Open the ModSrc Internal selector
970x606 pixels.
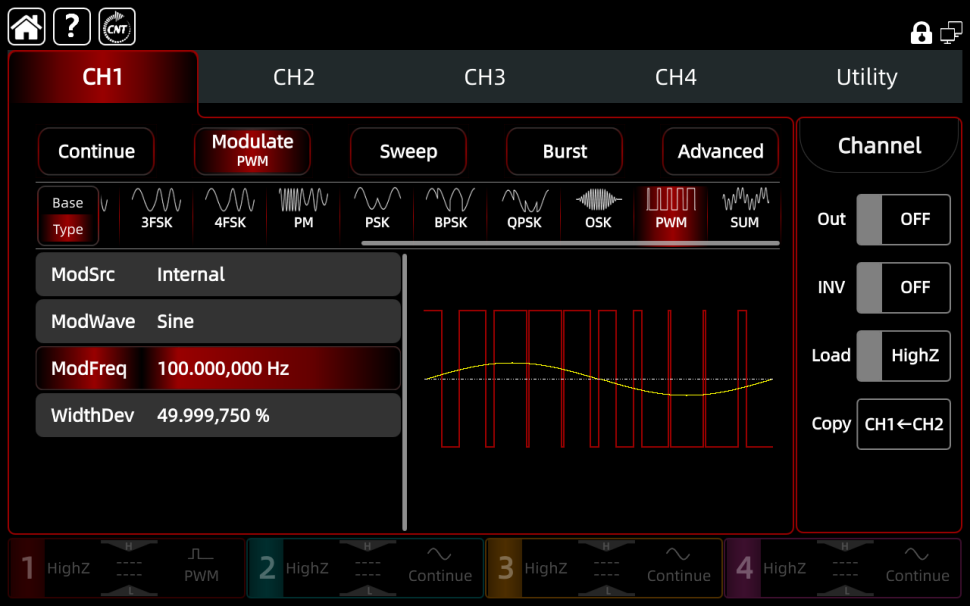218,274
